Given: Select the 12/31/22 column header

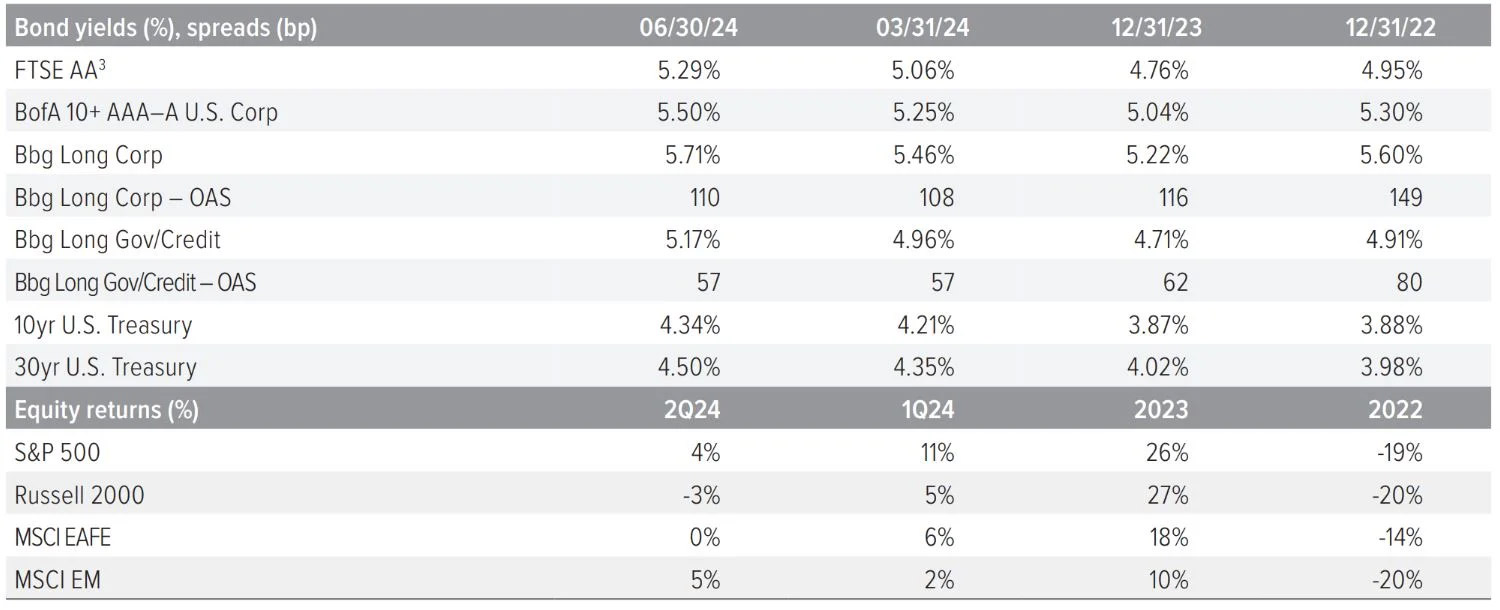Looking at the screenshot, I should (1390, 28).
